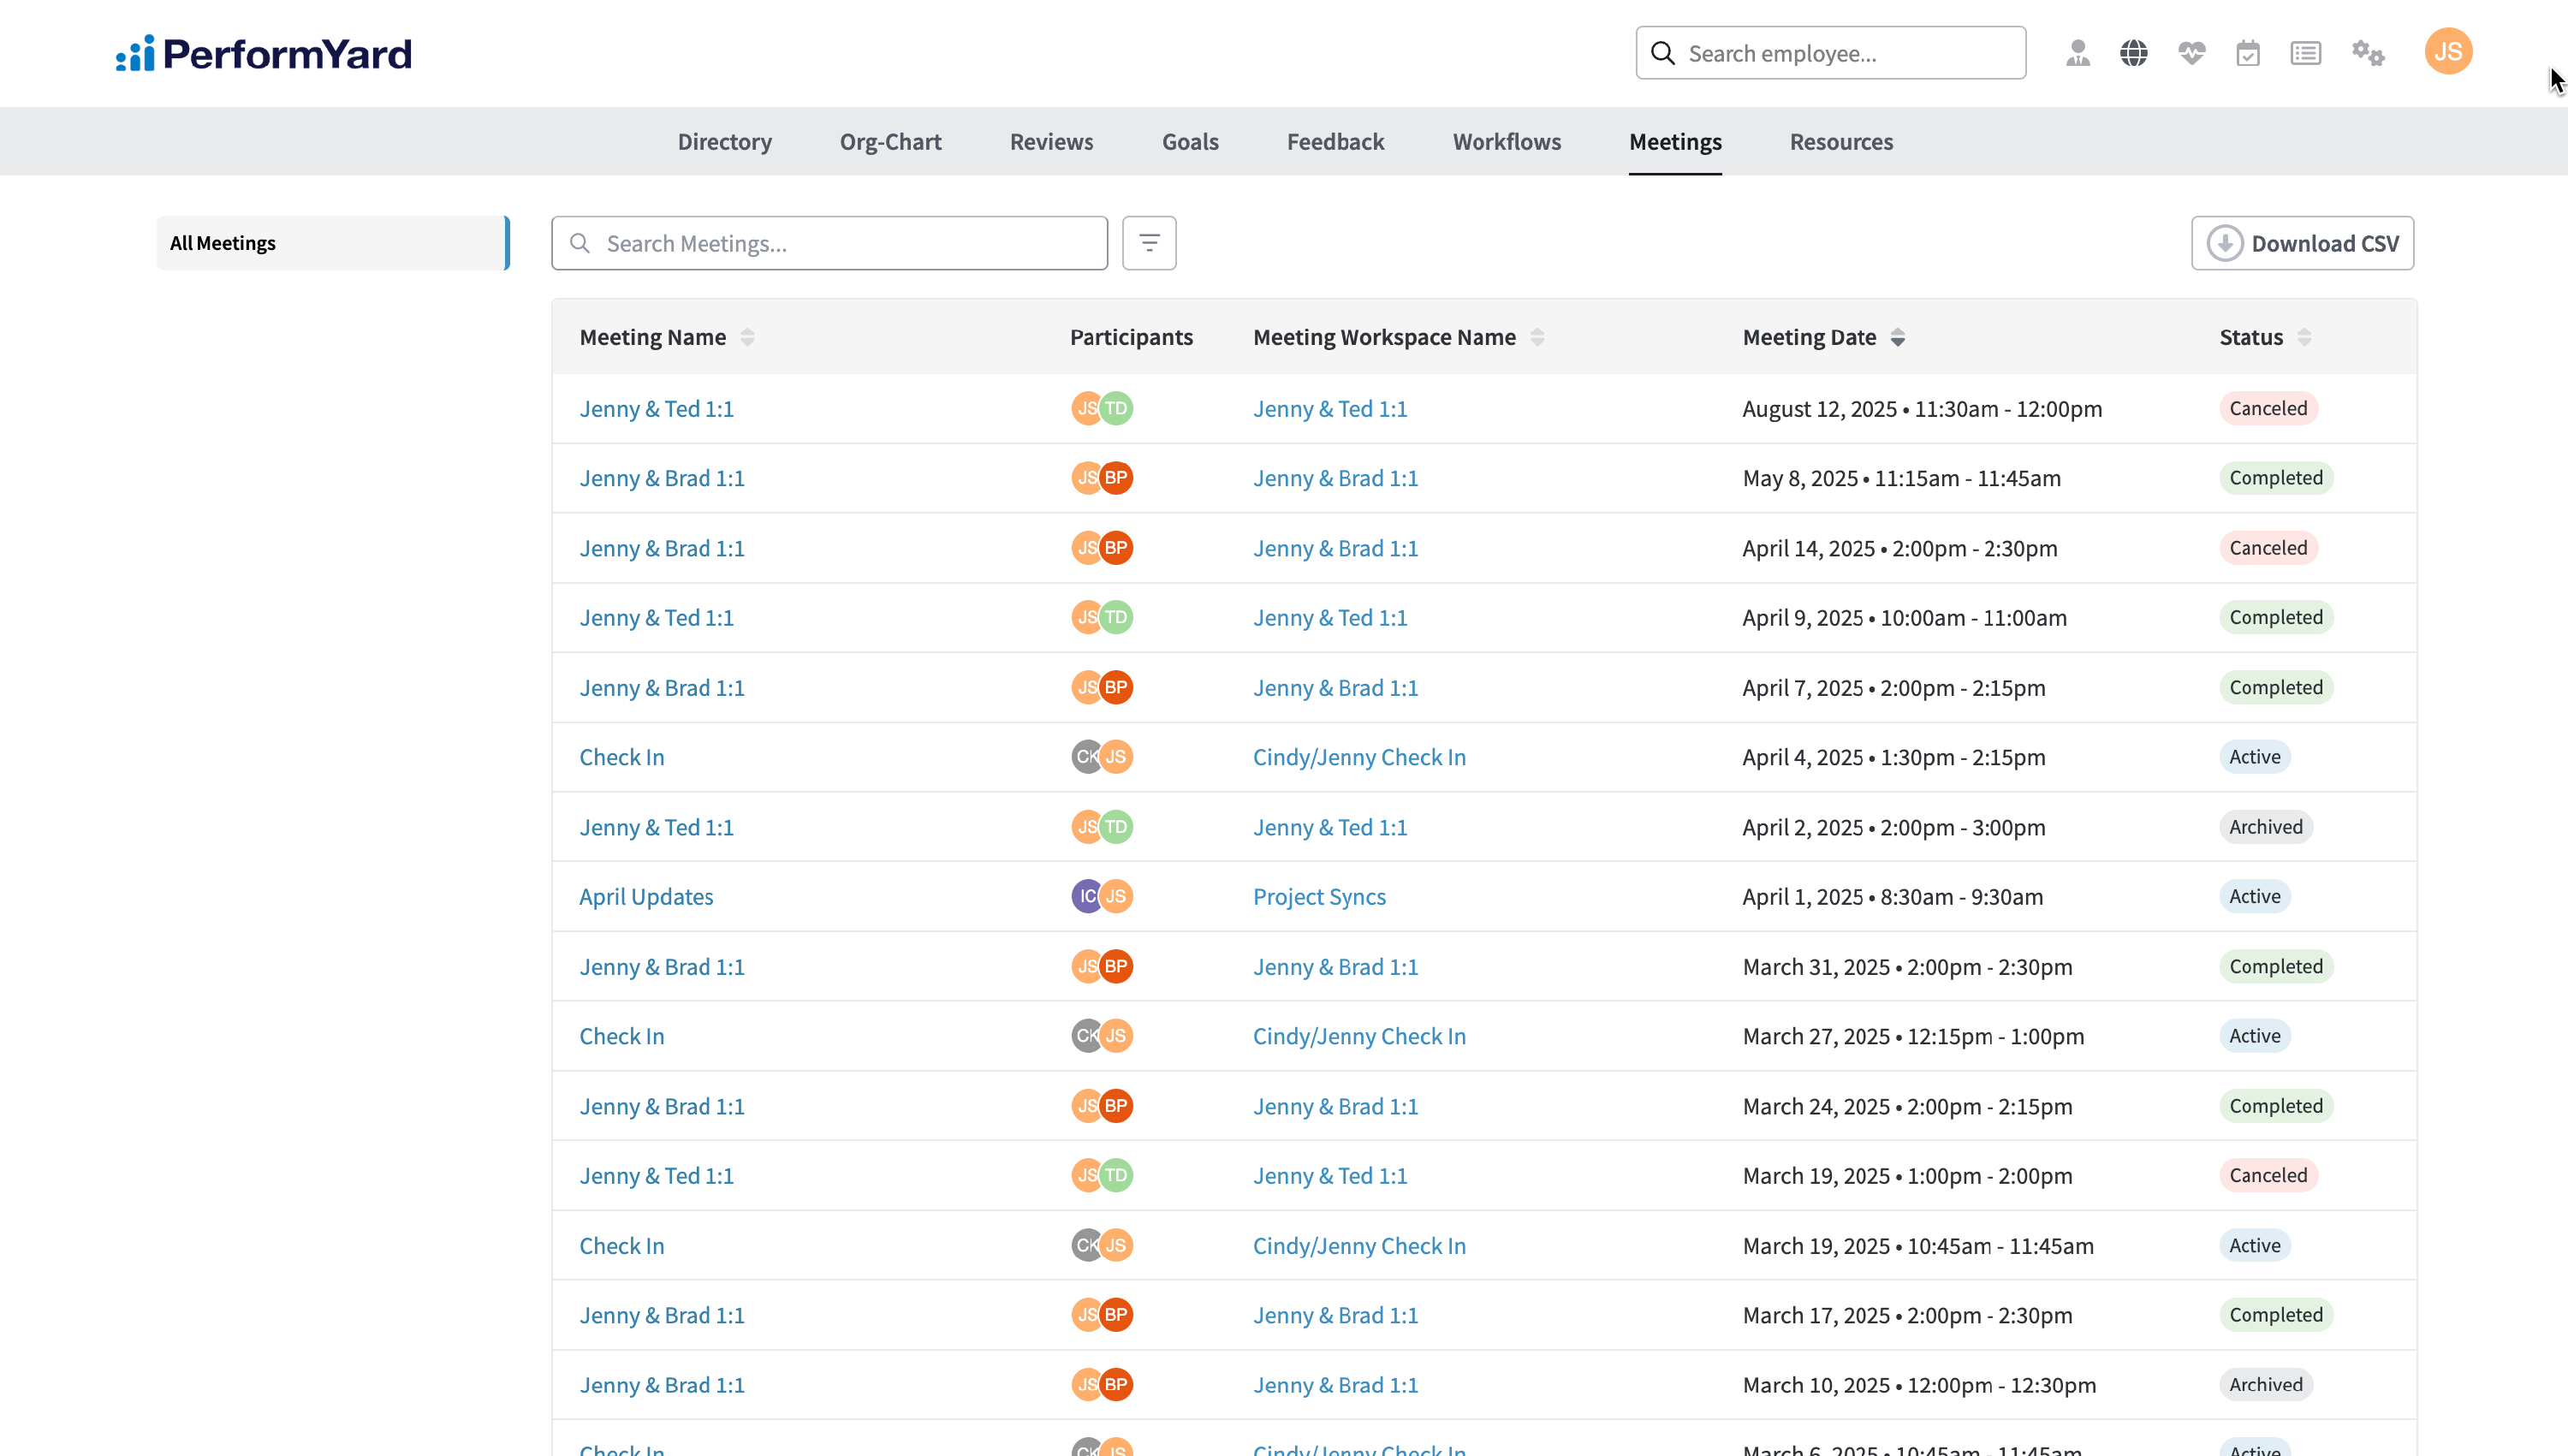This screenshot has height=1456, width=2568.
Task: Open the calendar checkmark icon
Action: click(x=2248, y=53)
